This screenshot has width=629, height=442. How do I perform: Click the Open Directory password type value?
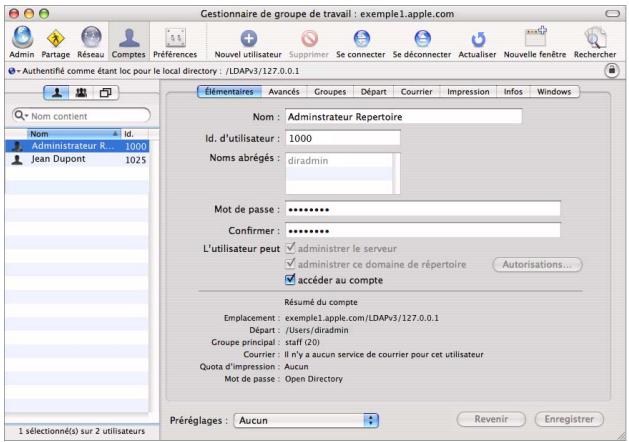point(314,379)
